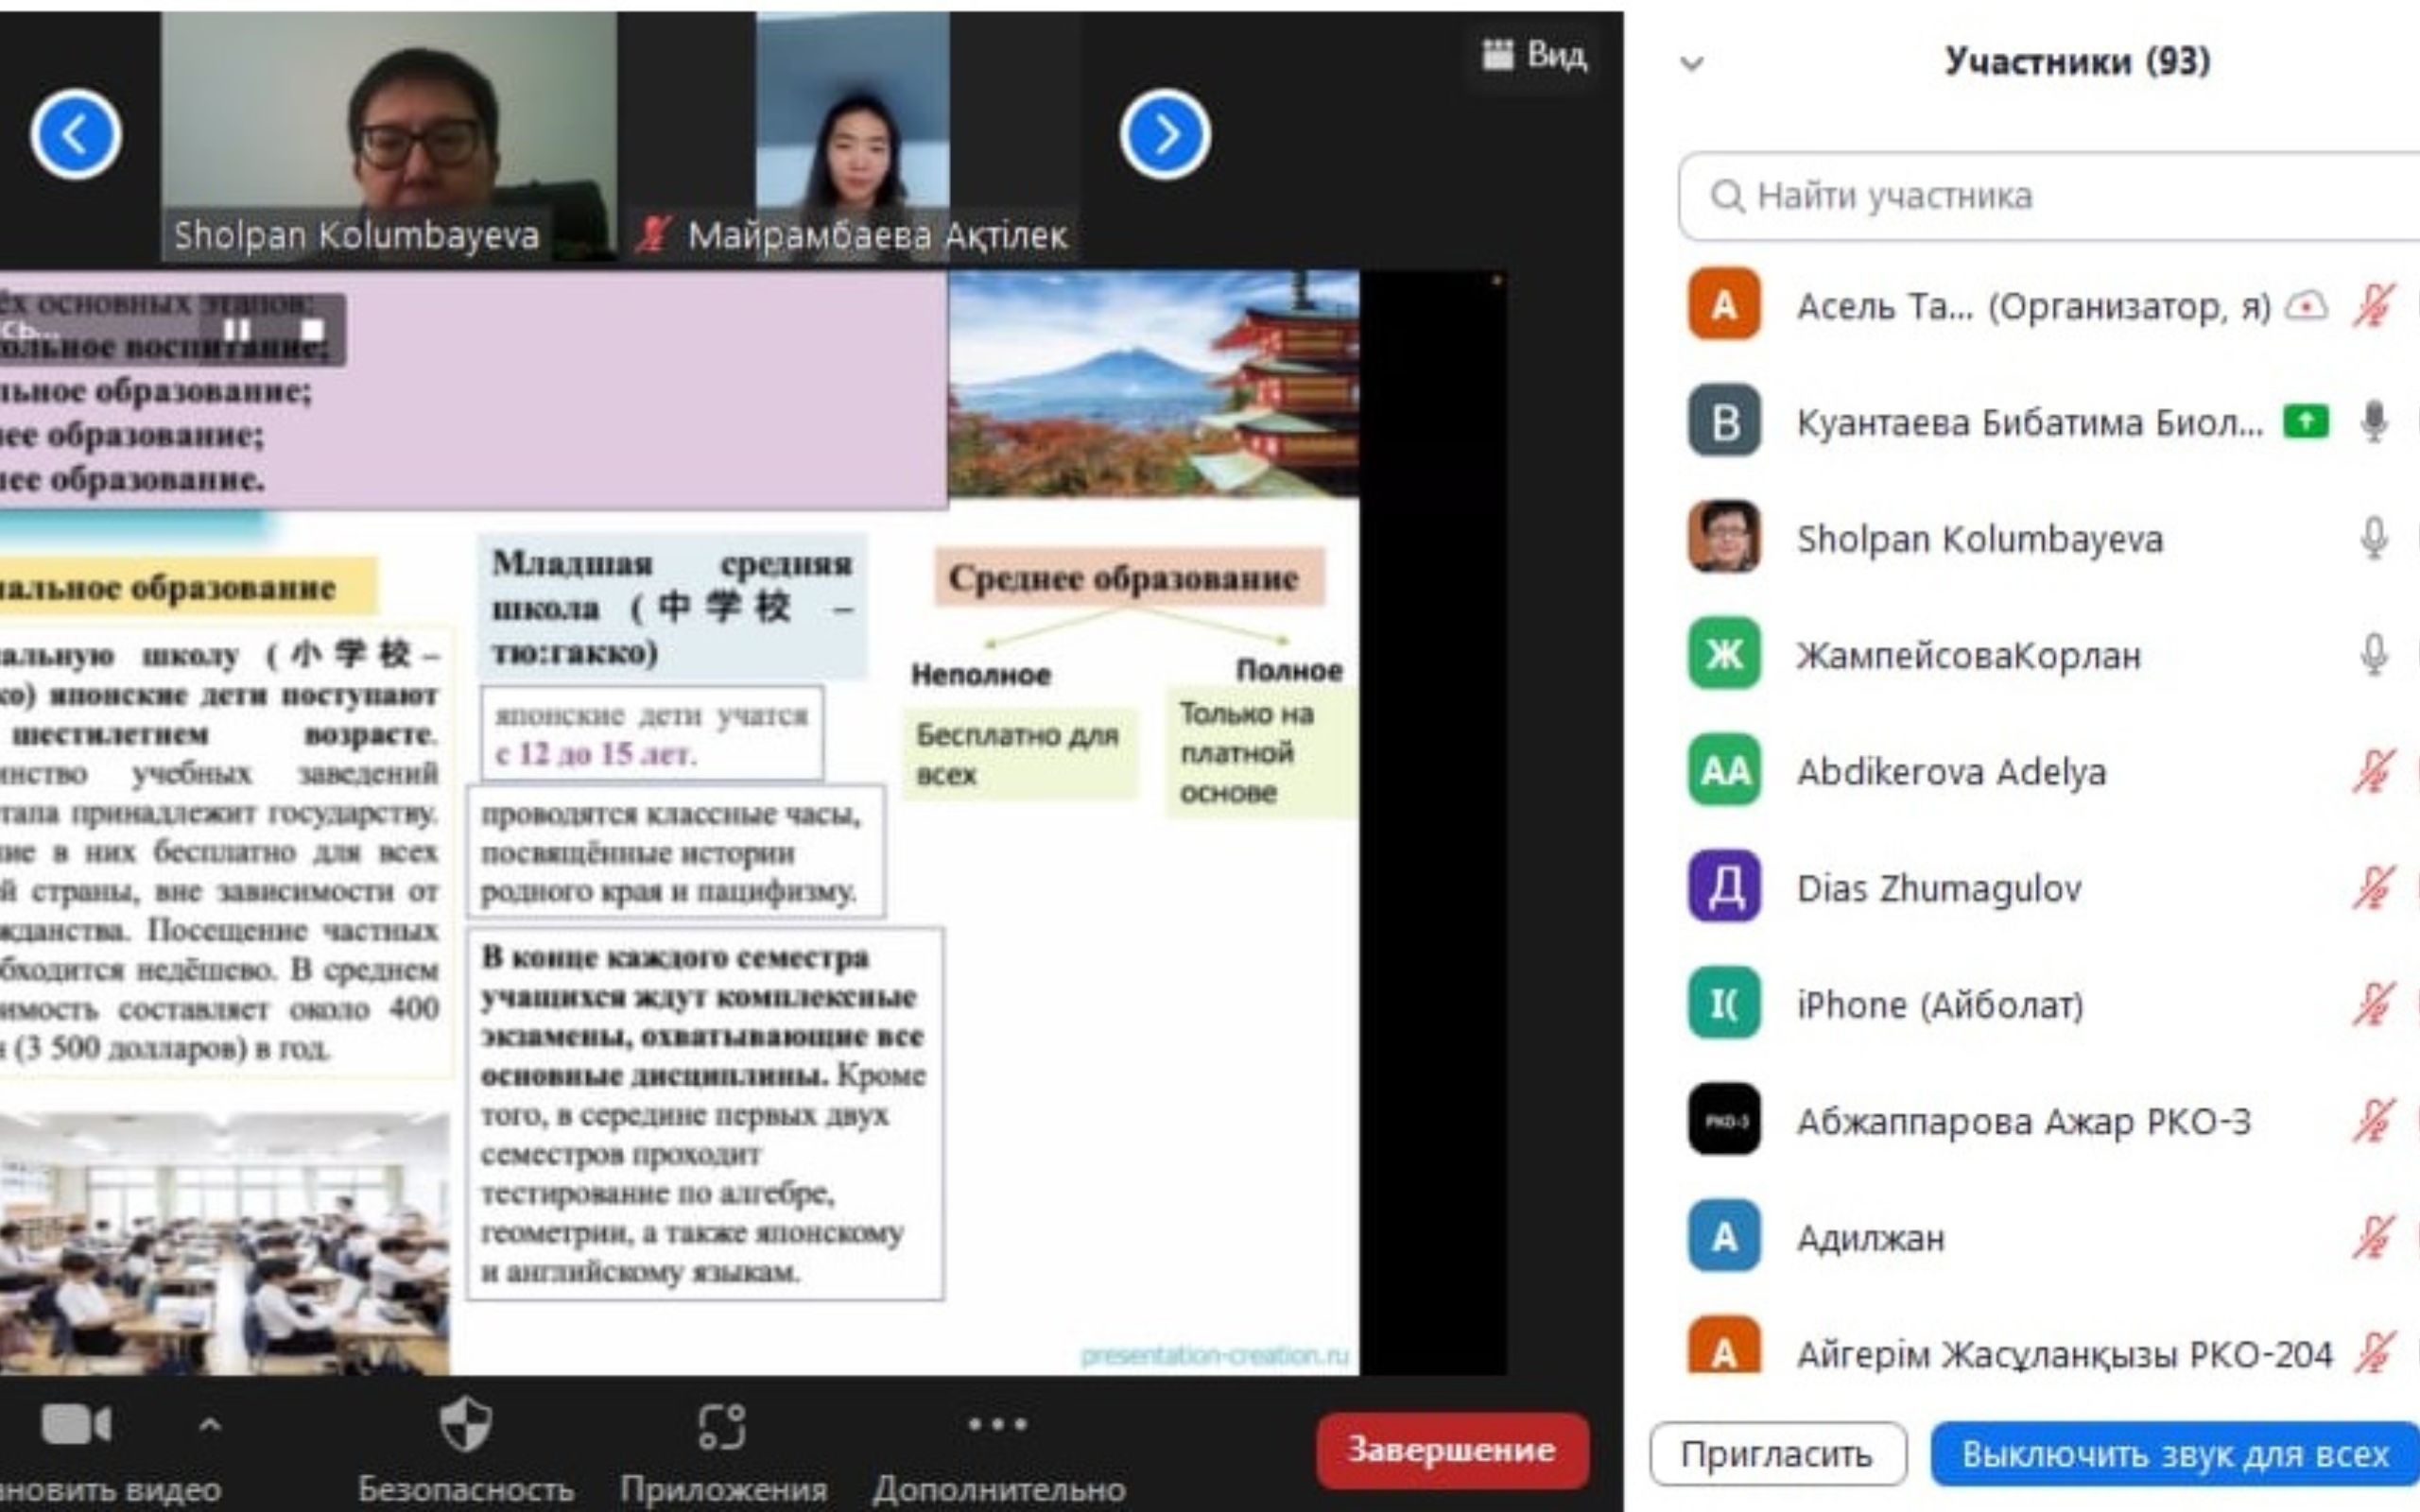Toggle microphone for Sholpan Kolumbayeva in list

pos(2374,539)
